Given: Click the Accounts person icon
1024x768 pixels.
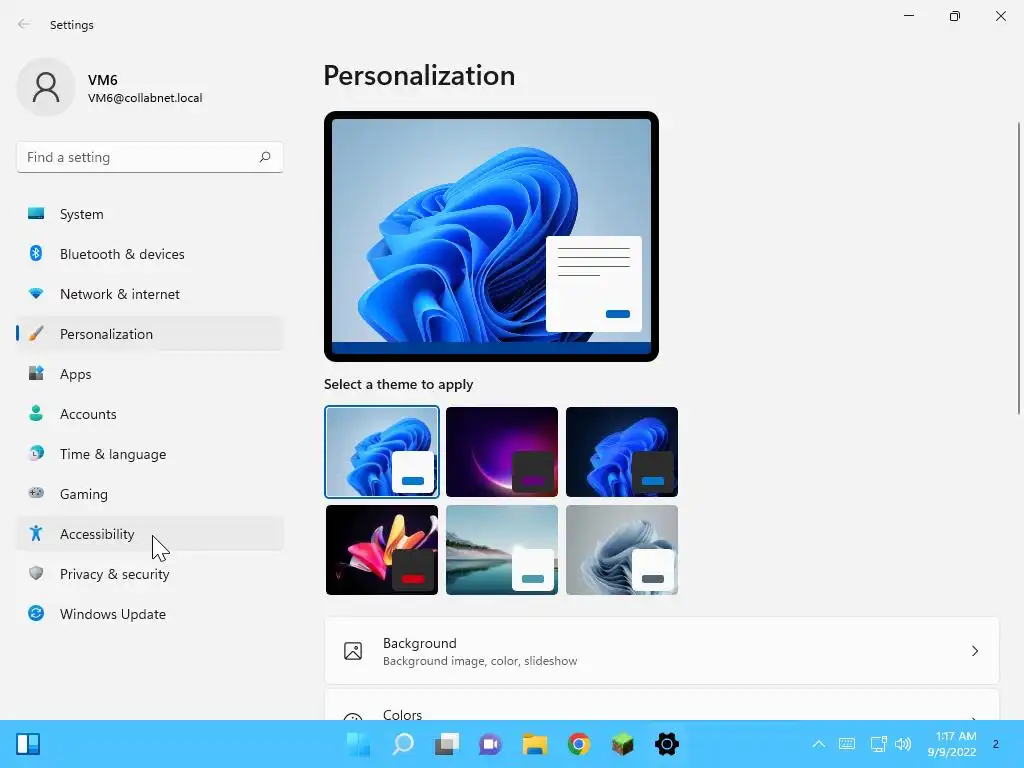Looking at the screenshot, I should (36, 413).
